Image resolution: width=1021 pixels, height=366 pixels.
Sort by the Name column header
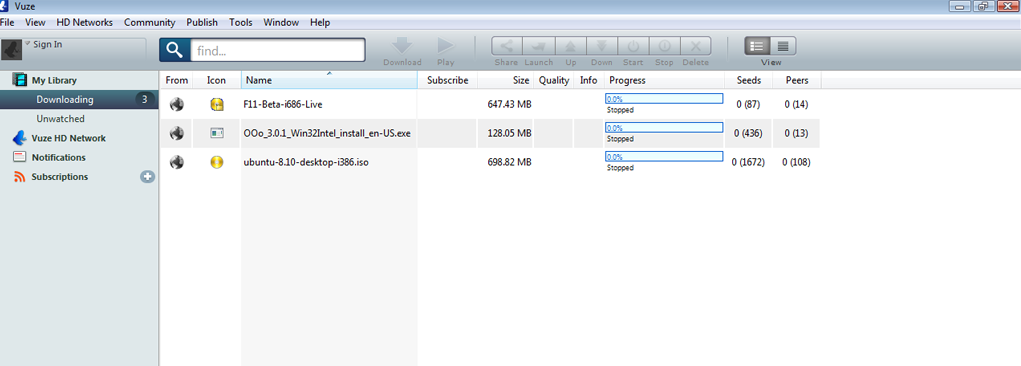(329, 80)
